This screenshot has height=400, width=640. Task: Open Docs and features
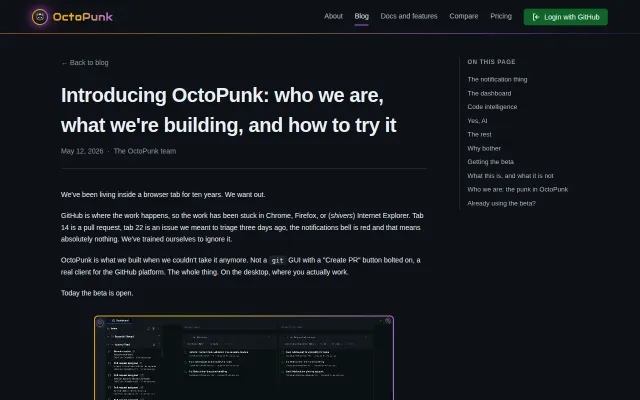(409, 16)
